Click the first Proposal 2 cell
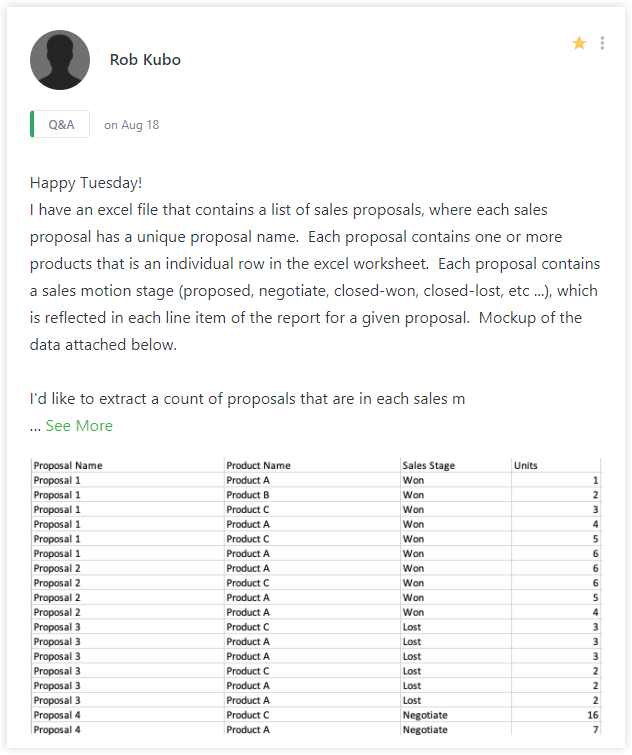The image size is (632, 755). (x=57, y=568)
